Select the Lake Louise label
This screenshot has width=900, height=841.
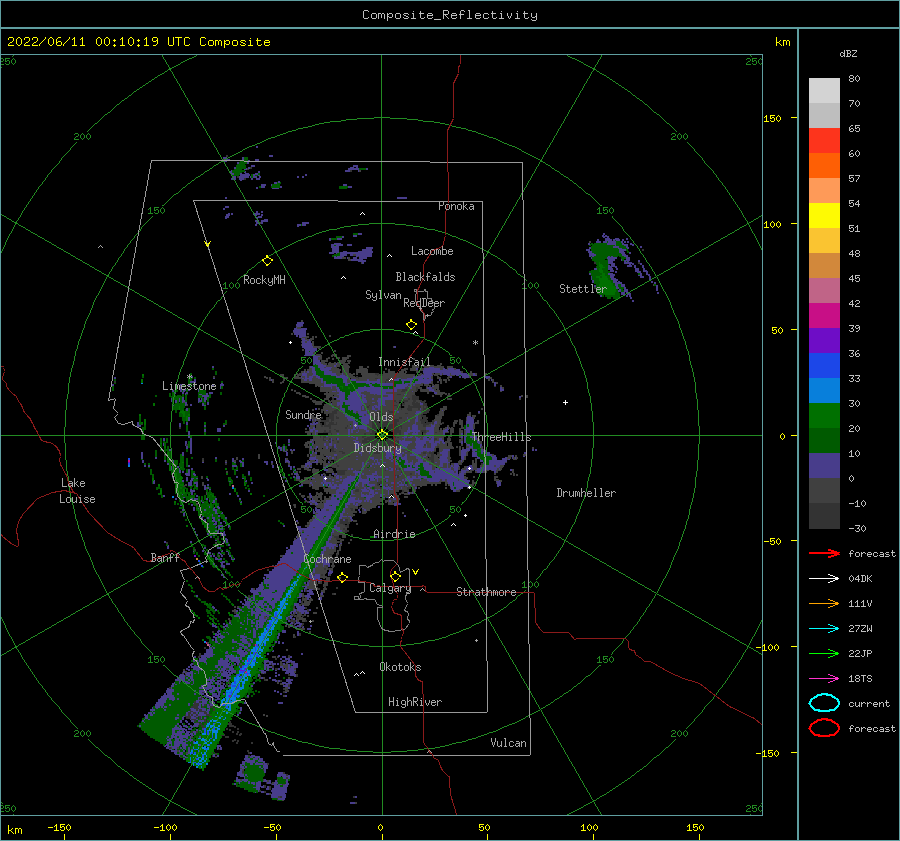point(77,491)
